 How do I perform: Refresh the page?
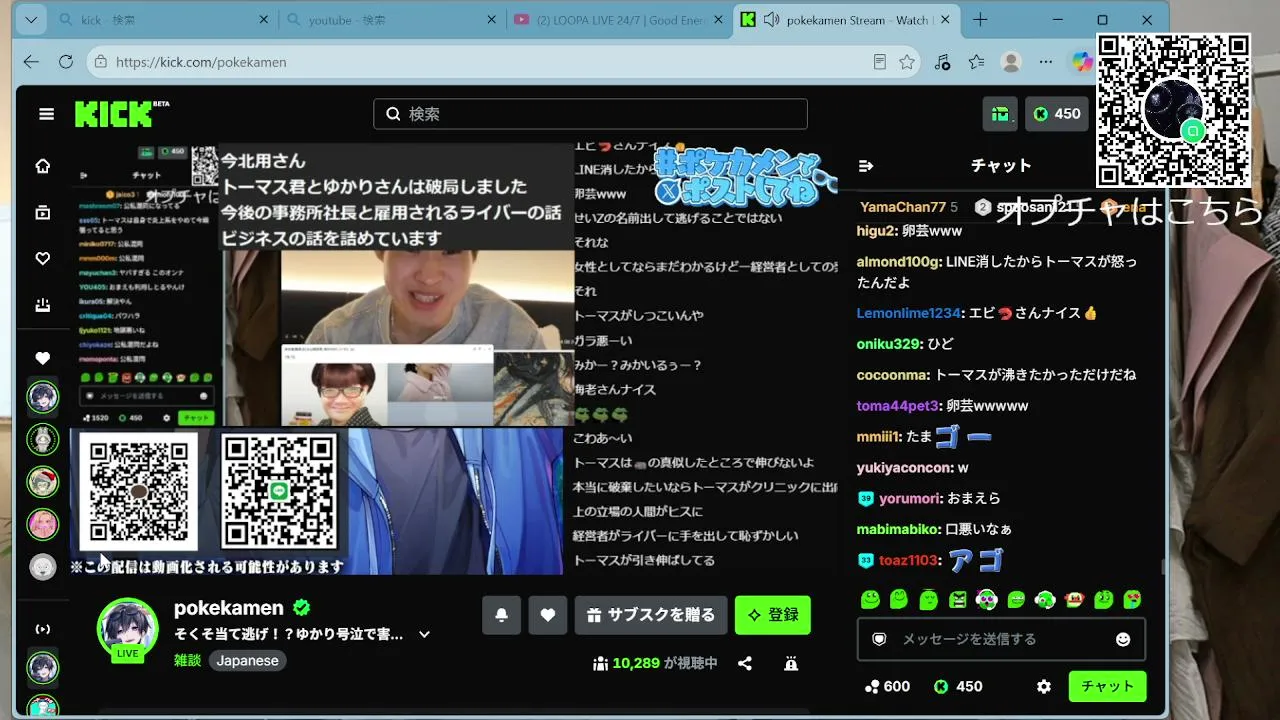(x=66, y=62)
